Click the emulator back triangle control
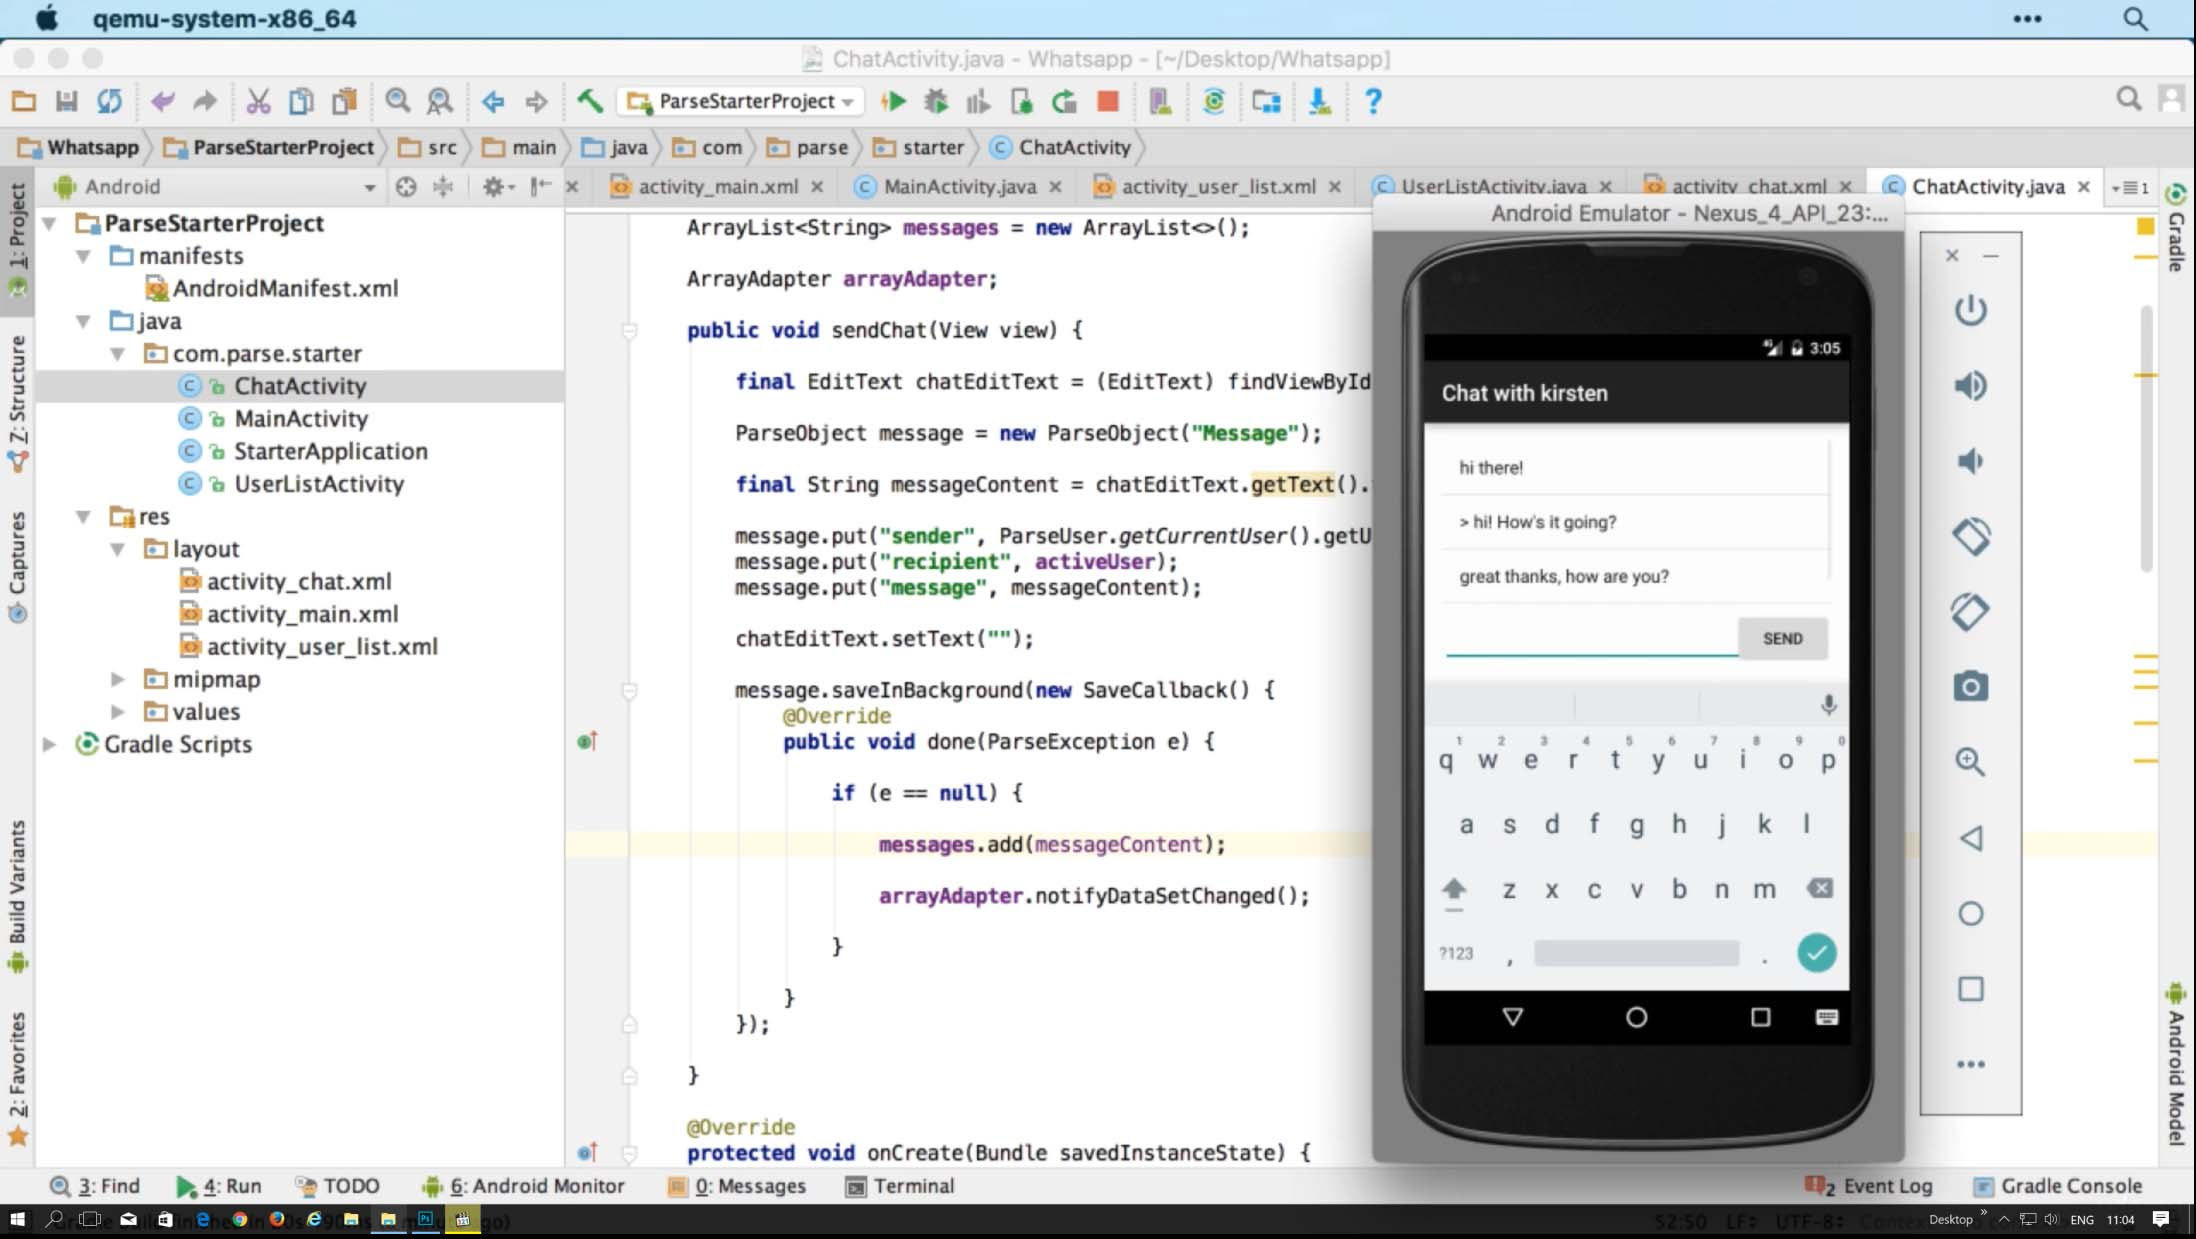The height and width of the screenshot is (1239, 2196). [1970, 838]
